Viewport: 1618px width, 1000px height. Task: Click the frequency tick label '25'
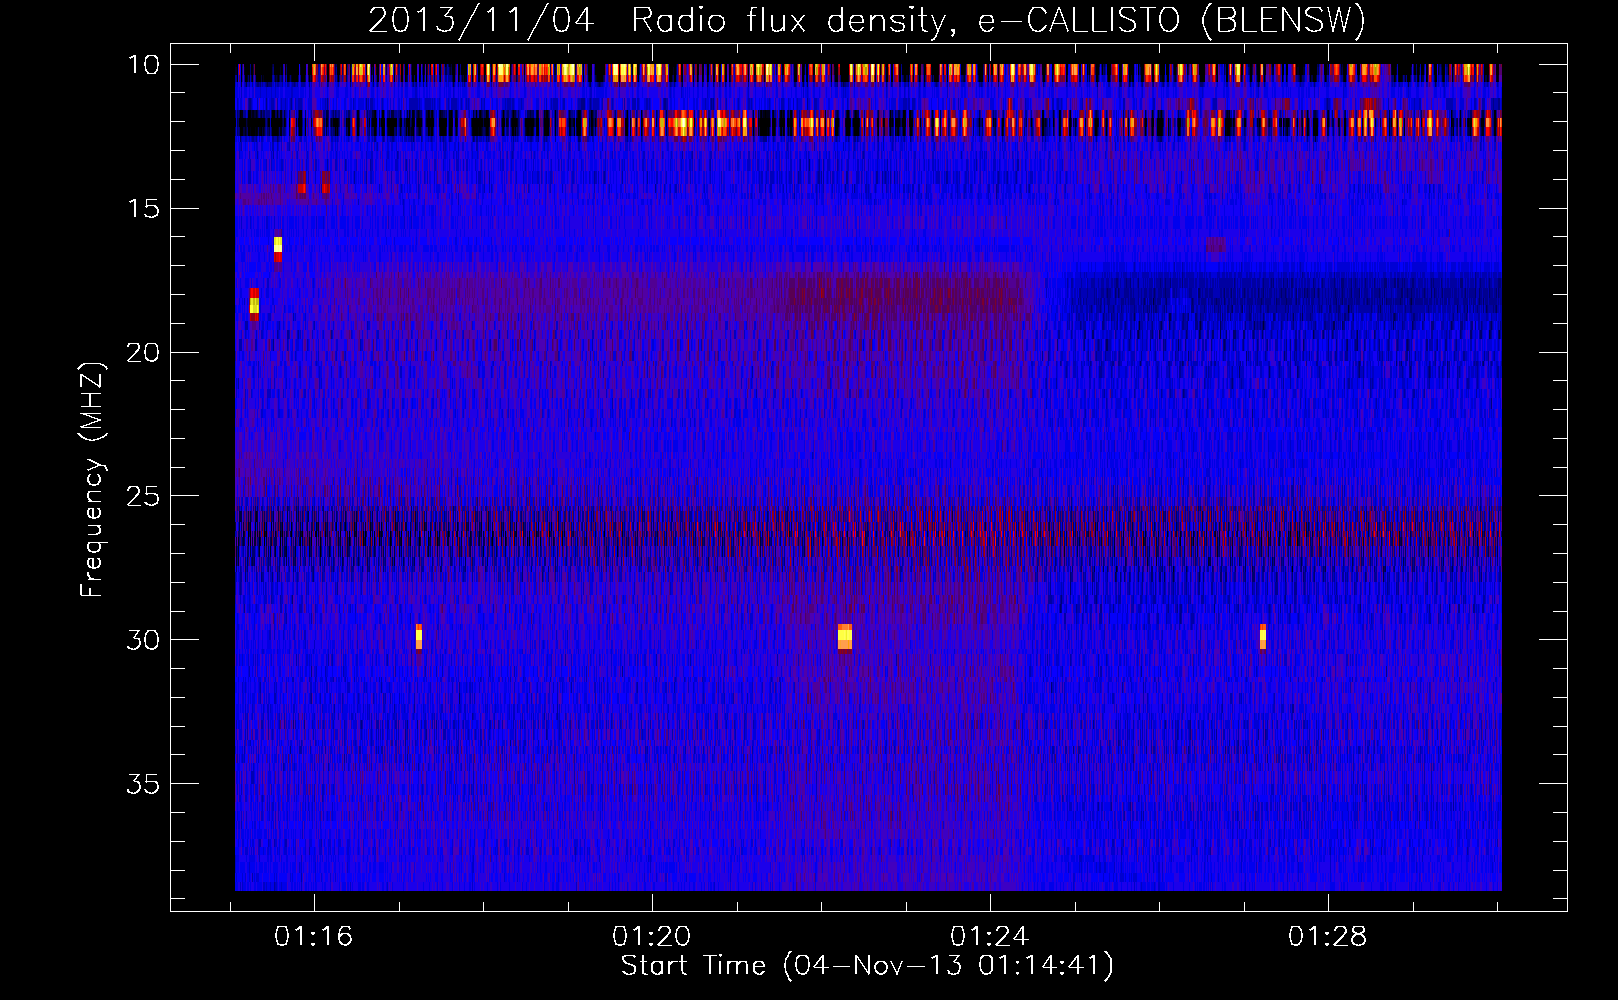tap(144, 496)
